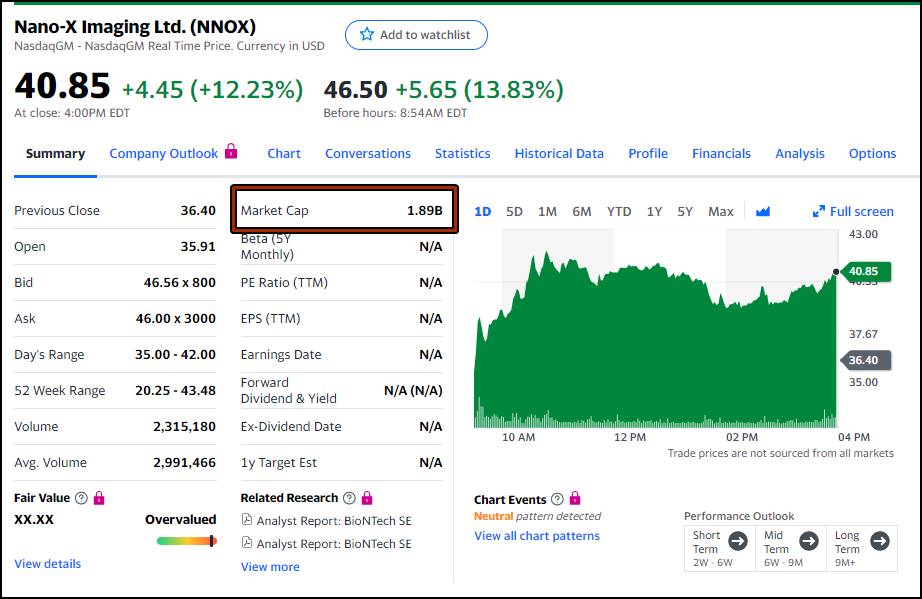
Task: Click the Ask value 46.00 x 3000
Action: [x=176, y=319]
